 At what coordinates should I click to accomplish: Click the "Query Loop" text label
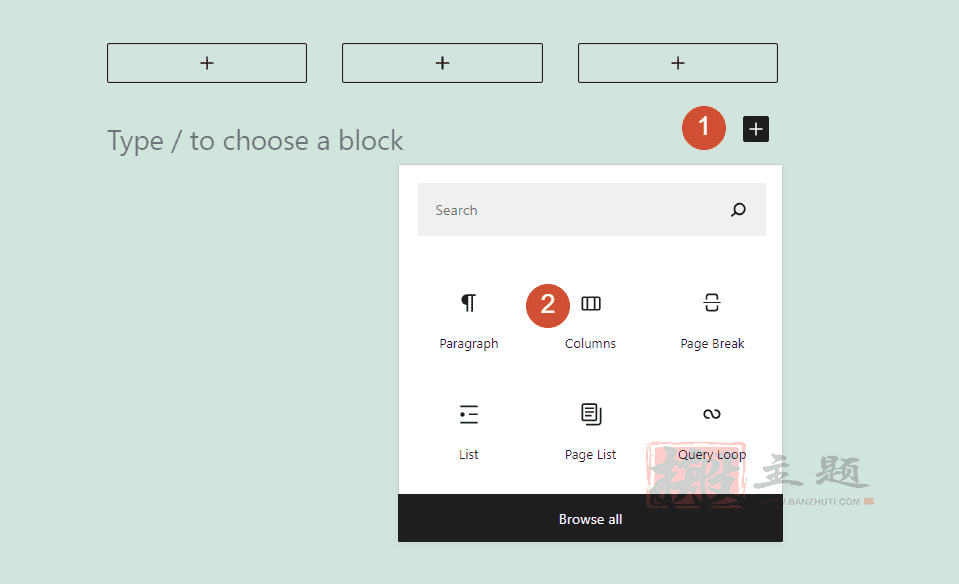pyautogui.click(x=712, y=455)
